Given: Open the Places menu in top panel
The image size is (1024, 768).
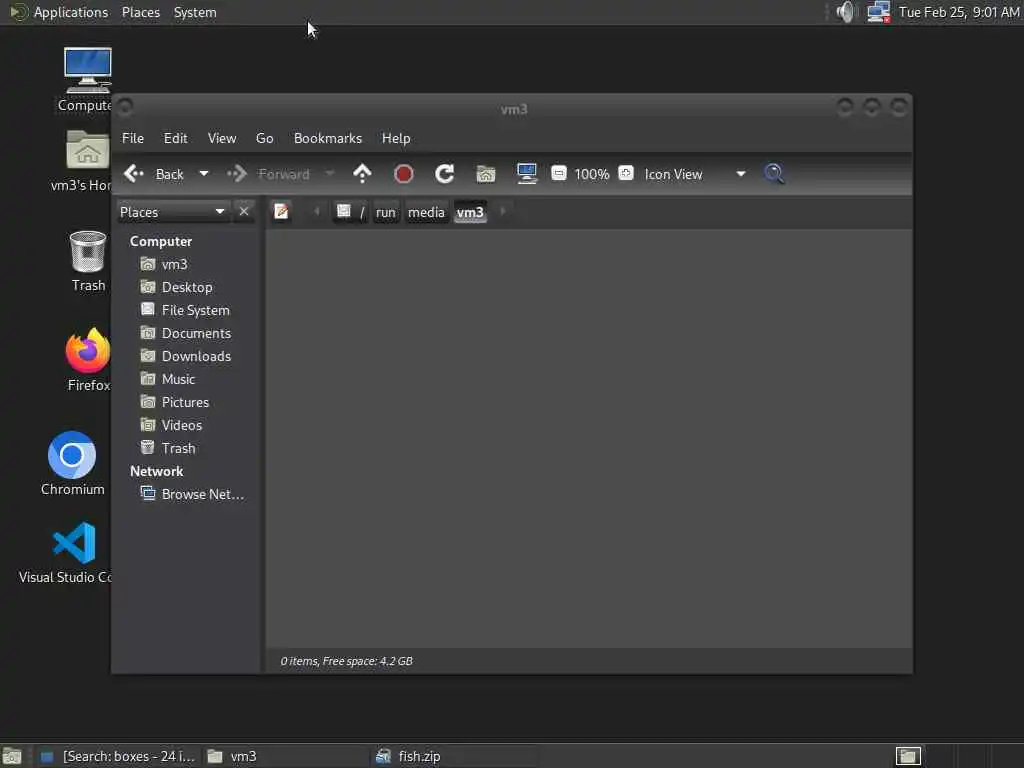Looking at the screenshot, I should click(x=140, y=12).
